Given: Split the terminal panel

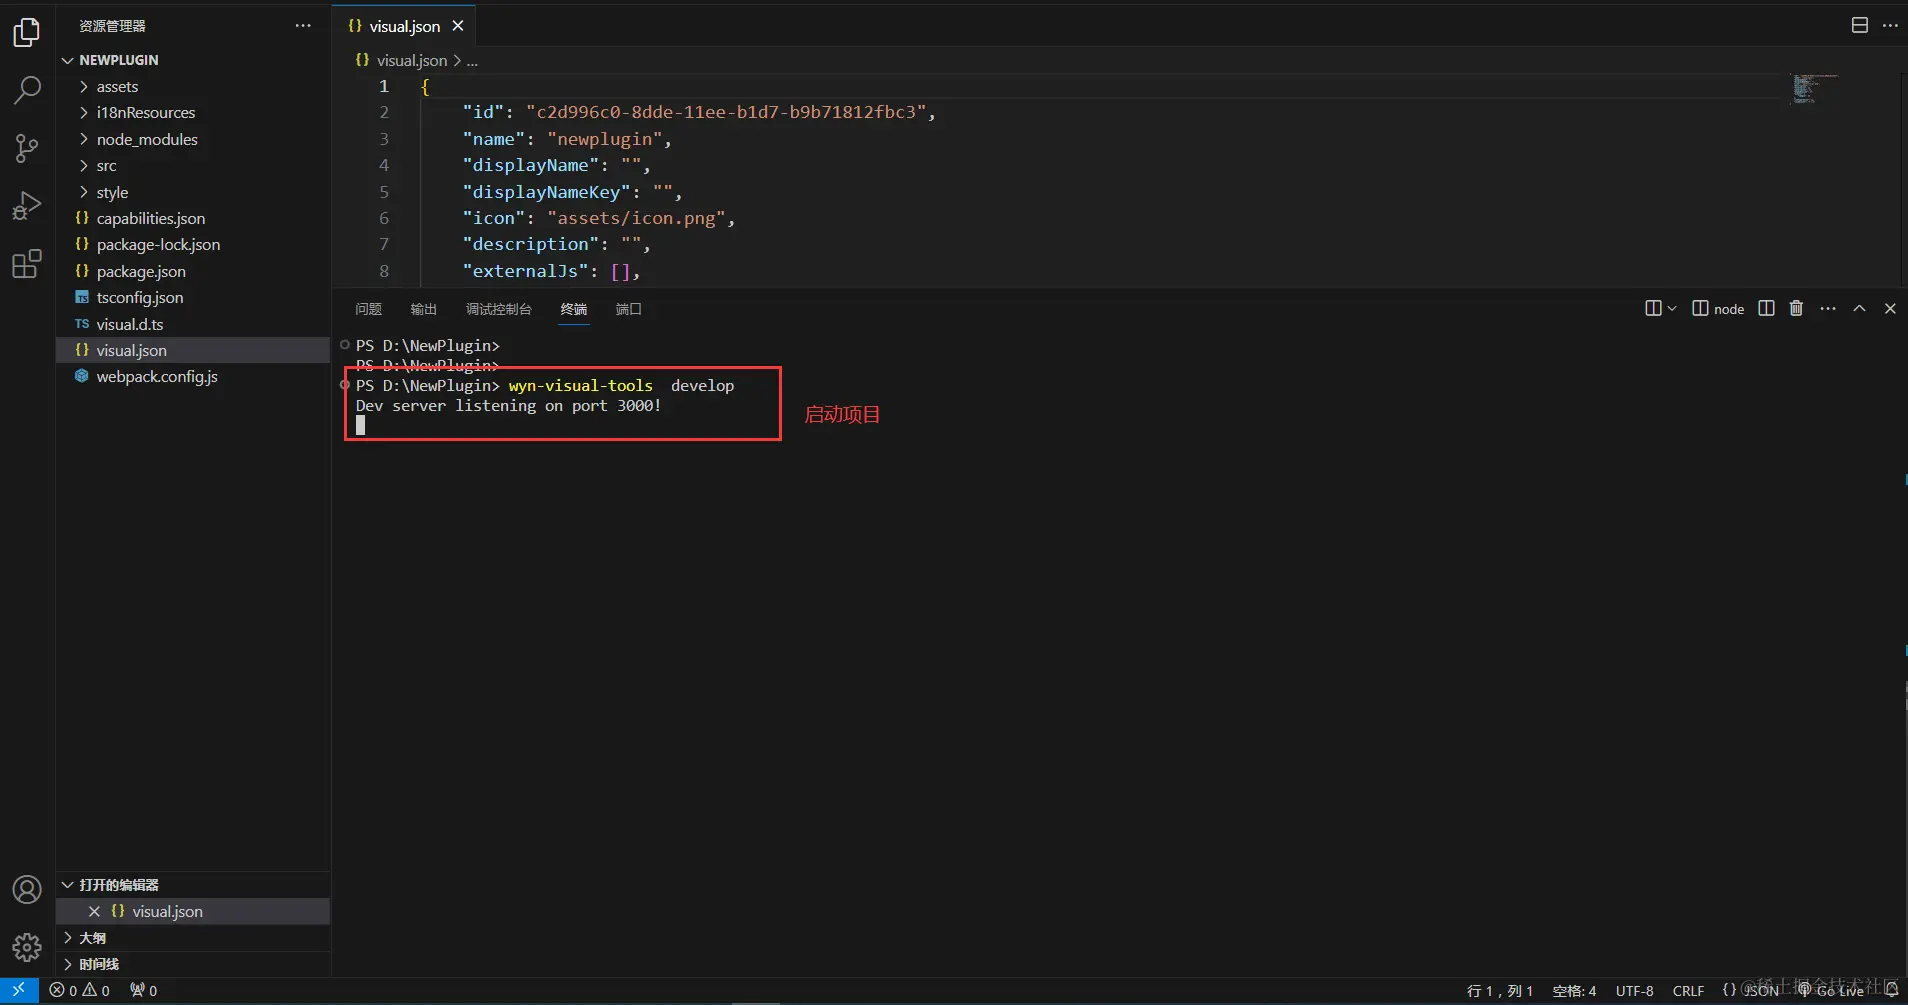Looking at the screenshot, I should point(1766,308).
